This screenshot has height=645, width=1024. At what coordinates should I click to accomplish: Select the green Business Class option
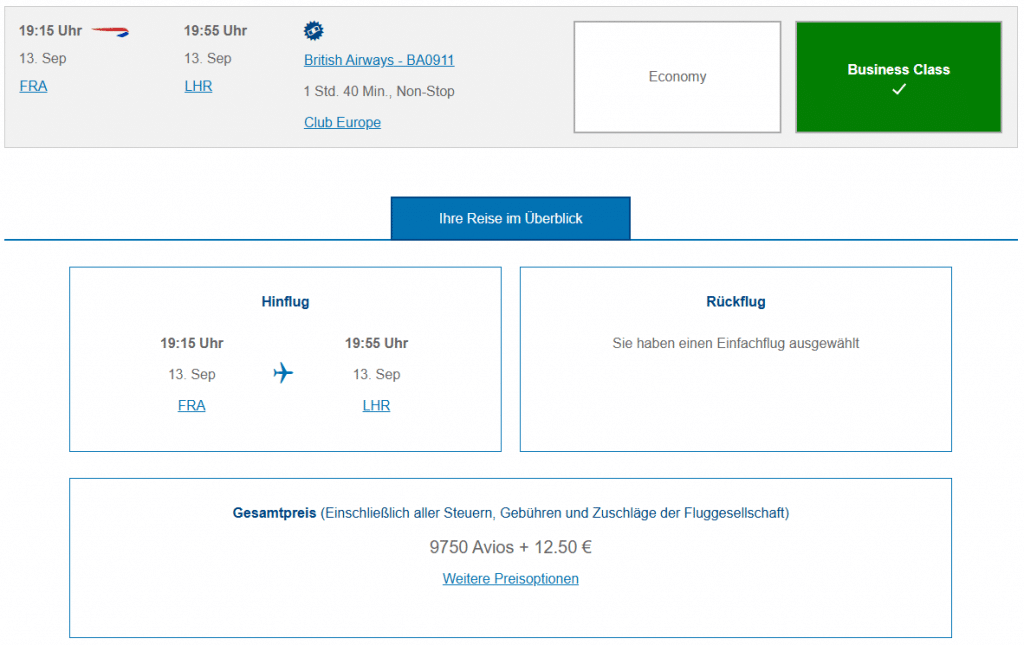click(898, 77)
